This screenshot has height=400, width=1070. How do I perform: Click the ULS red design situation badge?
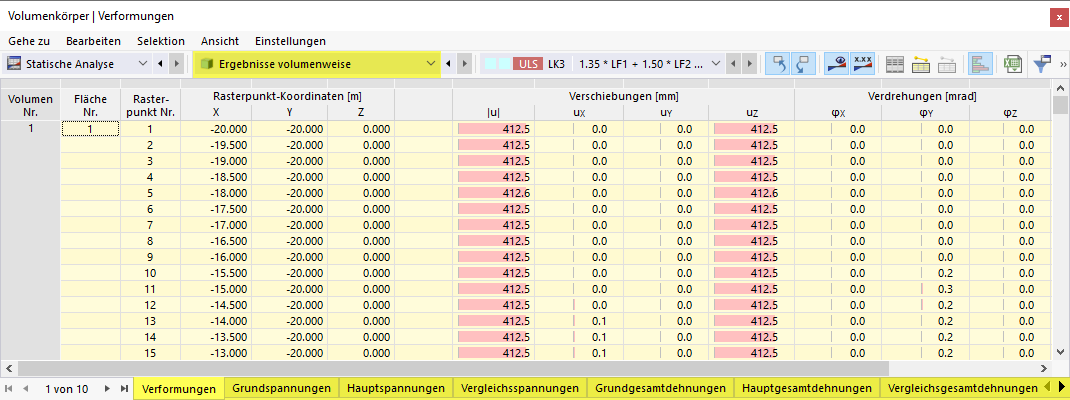(527, 64)
